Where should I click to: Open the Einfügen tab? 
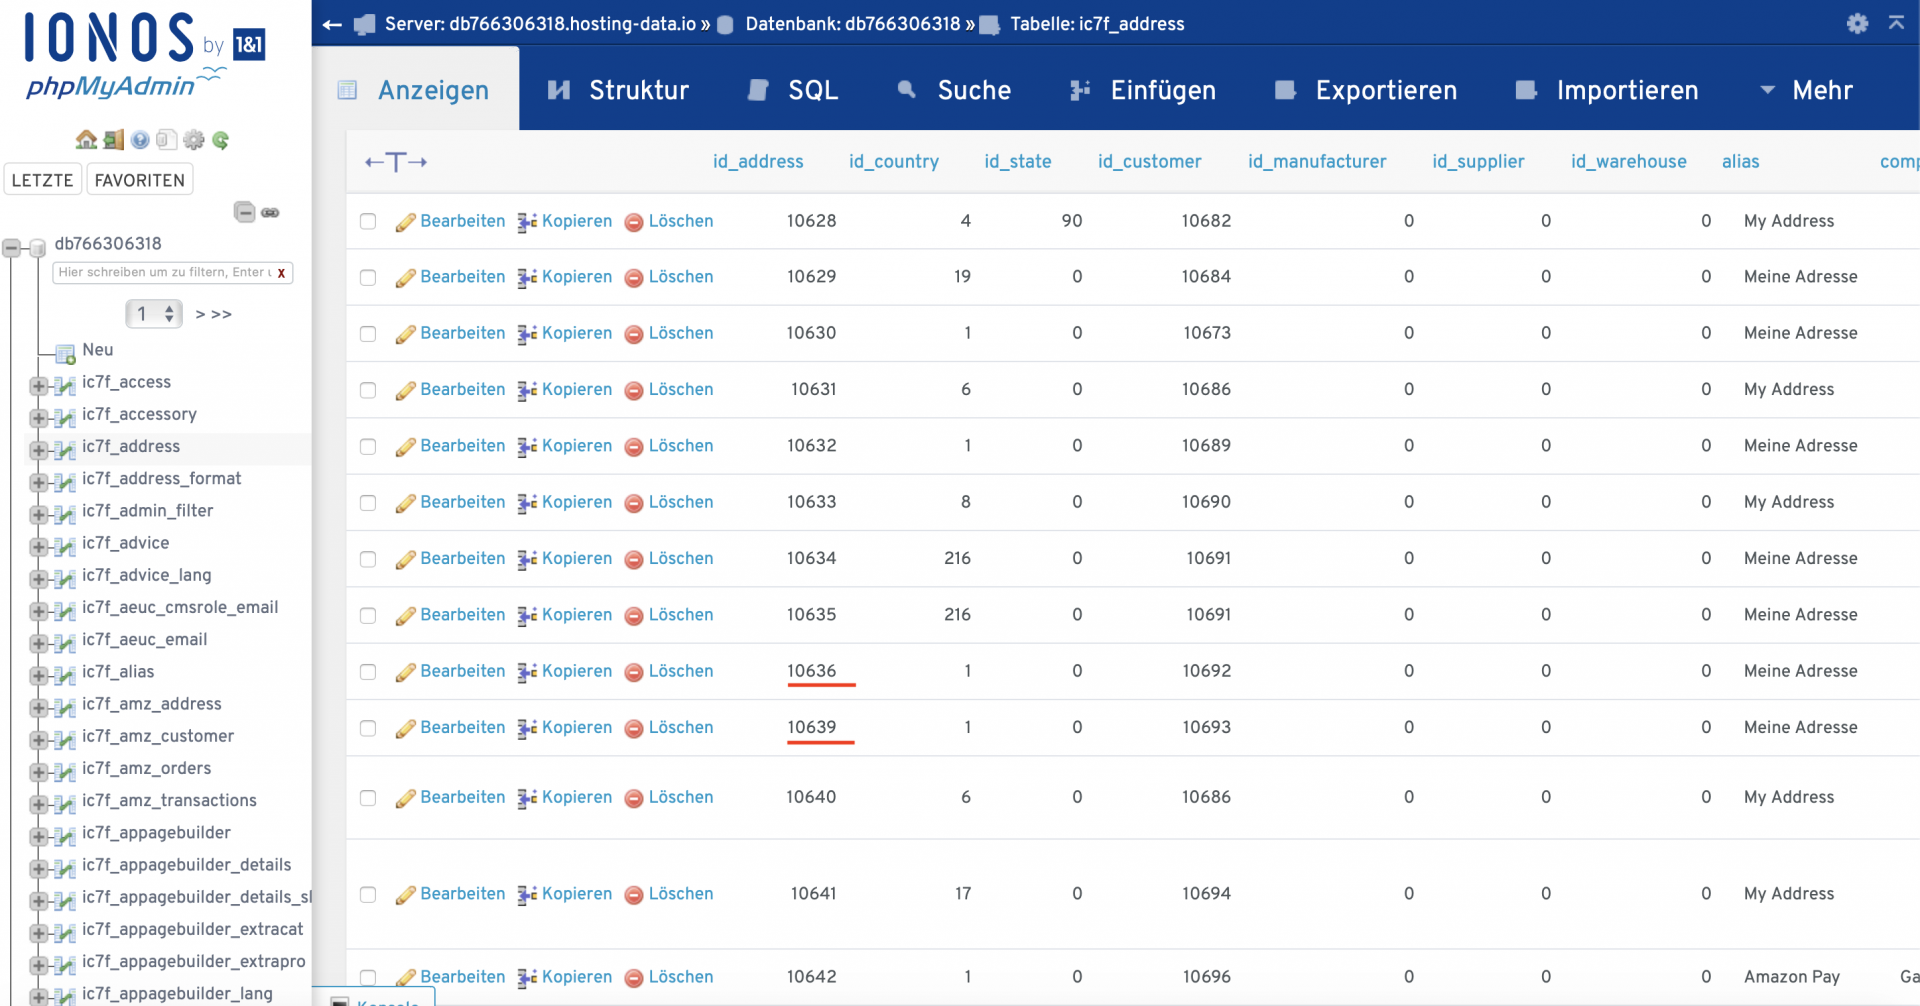click(x=1143, y=90)
